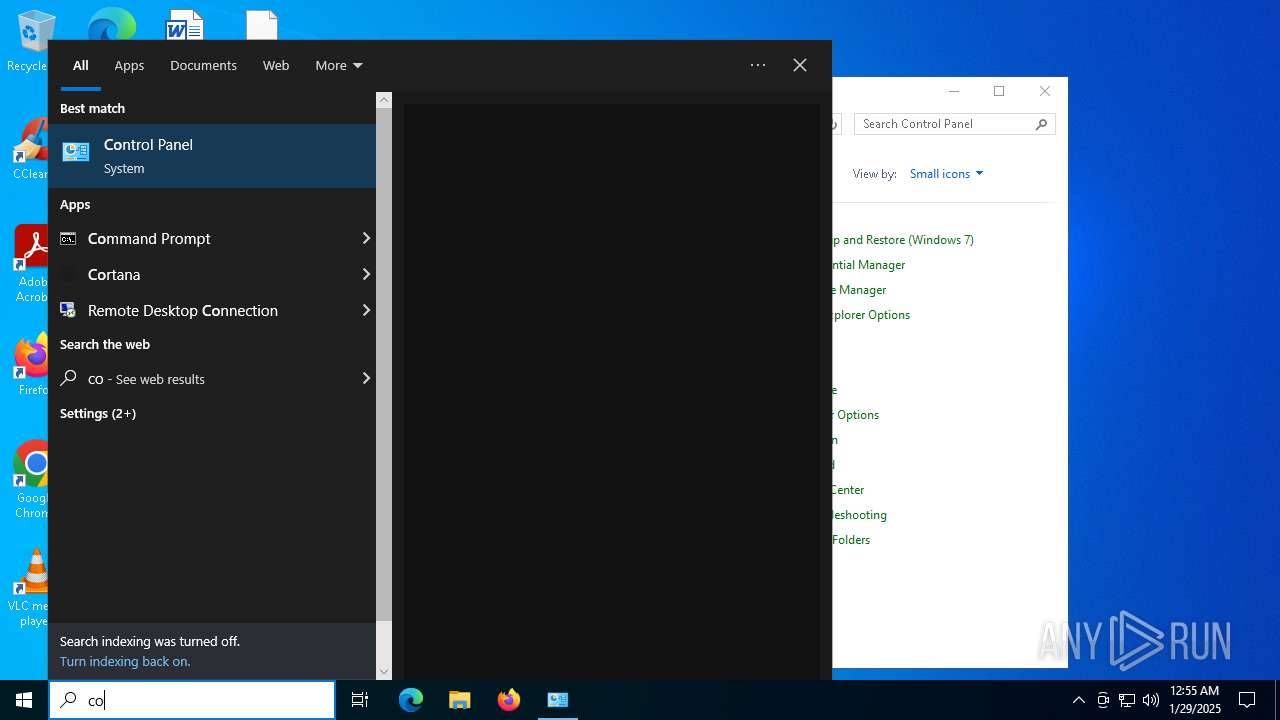Click the taskbar search box
This screenshot has width=1280, height=720.
(x=192, y=700)
